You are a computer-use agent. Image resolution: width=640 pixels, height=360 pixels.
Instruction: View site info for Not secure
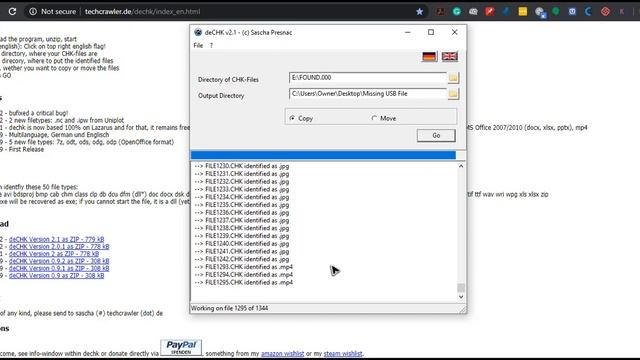click(x=53, y=11)
